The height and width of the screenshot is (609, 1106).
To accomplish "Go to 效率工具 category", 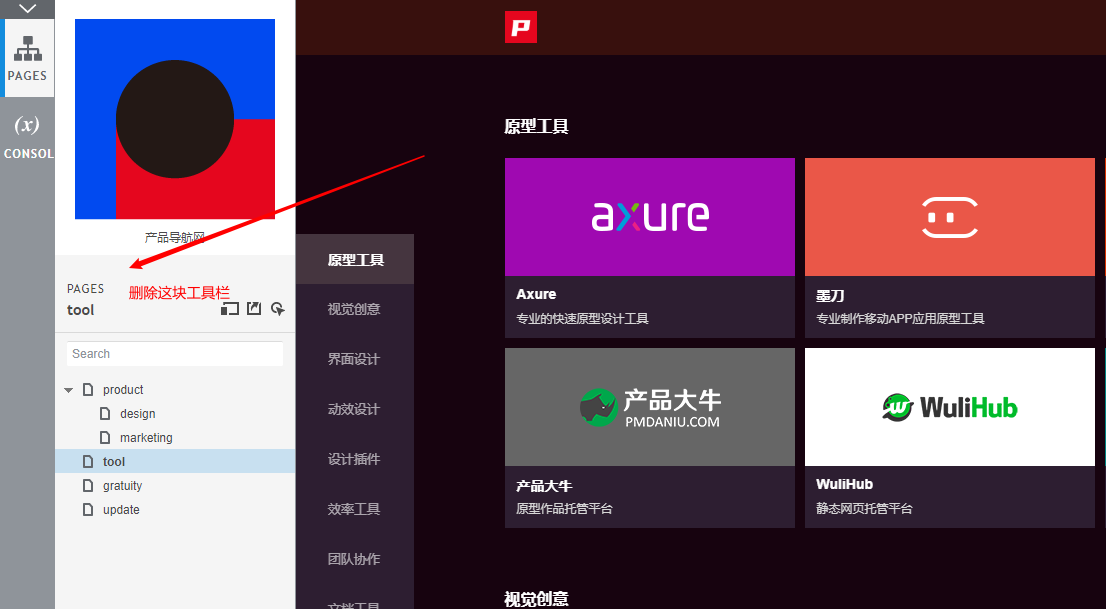I will pos(355,509).
